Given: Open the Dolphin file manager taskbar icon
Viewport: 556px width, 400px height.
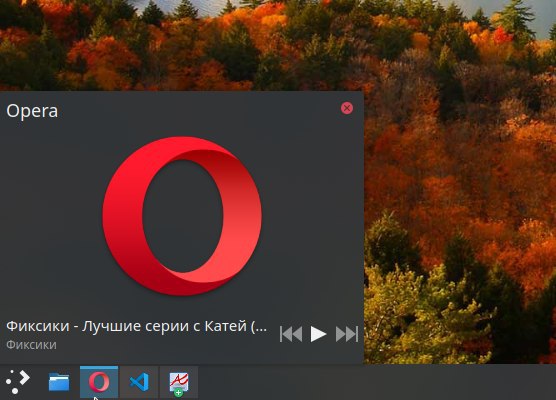Looking at the screenshot, I should (59, 382).
